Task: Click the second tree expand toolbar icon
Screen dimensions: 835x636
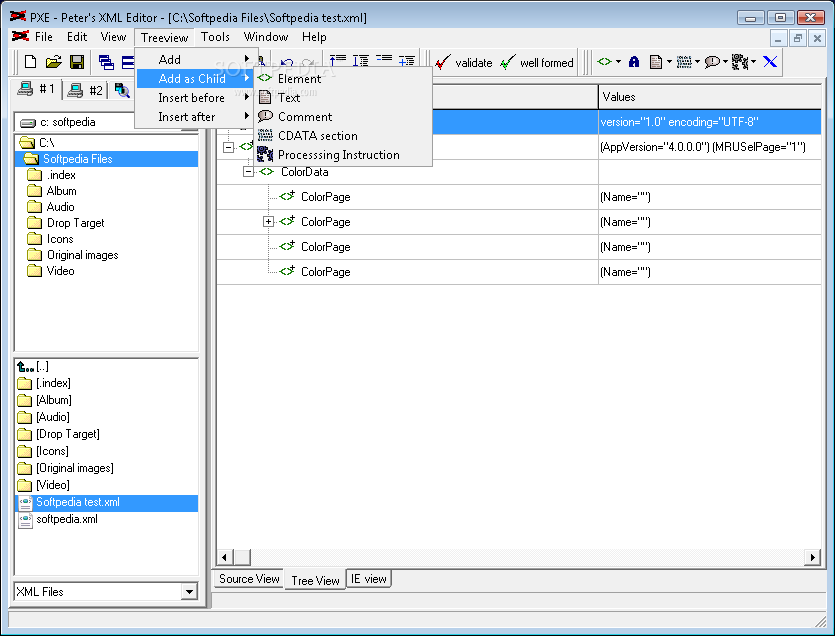Action: point(361,60)
